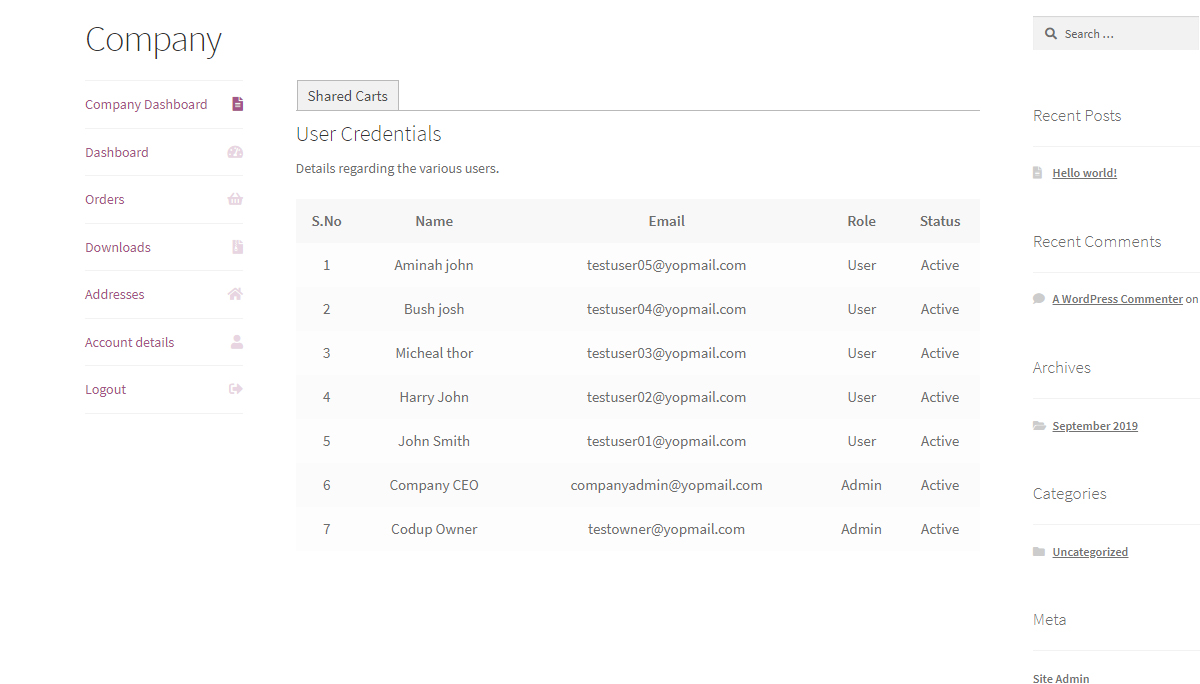This screenshot has height=684, width=1200.
Task: Visit the Site Admin link under Meta
Action: pyautogui.click(x=1060, y=678)
